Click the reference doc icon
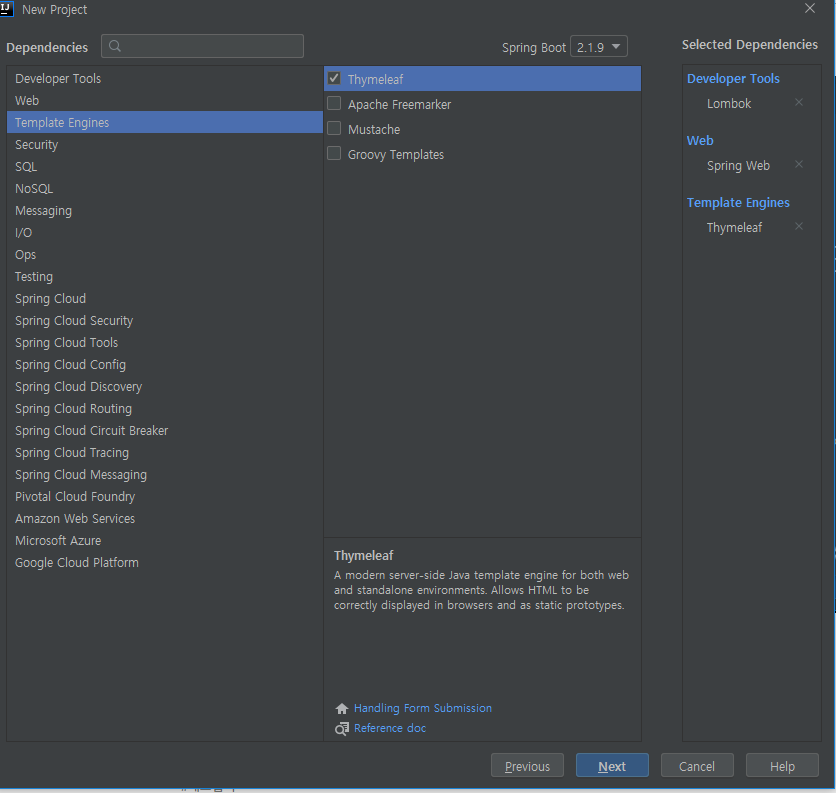The image size is (836, 793). pyautogui.click(x=342, y=728)
